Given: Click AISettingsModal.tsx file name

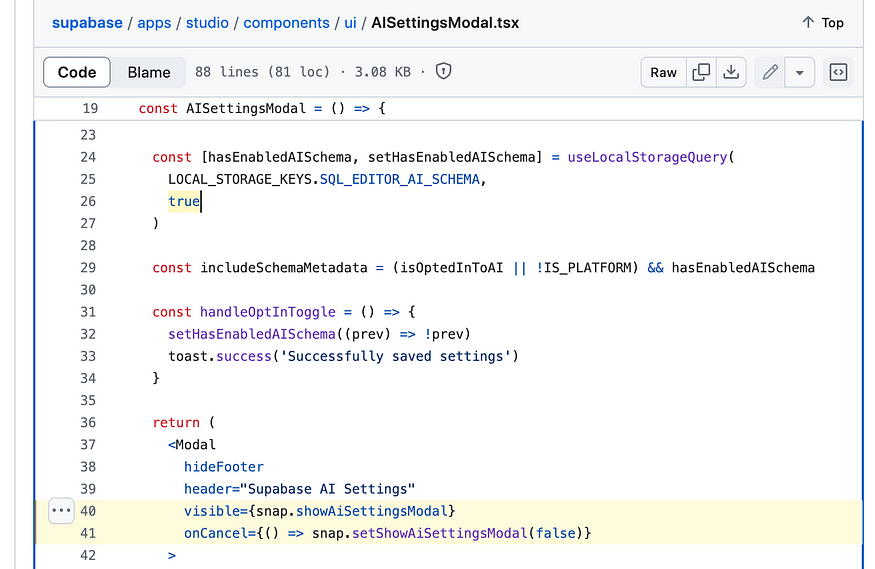Looking at the screenshot, I should pyautogui.click(x=445, y=23).
